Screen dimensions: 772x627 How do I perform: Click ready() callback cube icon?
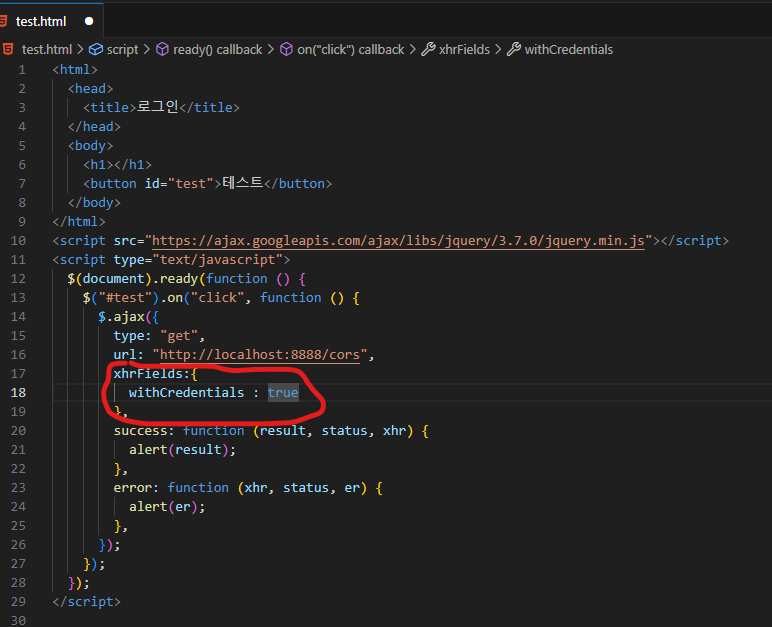(x=162, y=49)
